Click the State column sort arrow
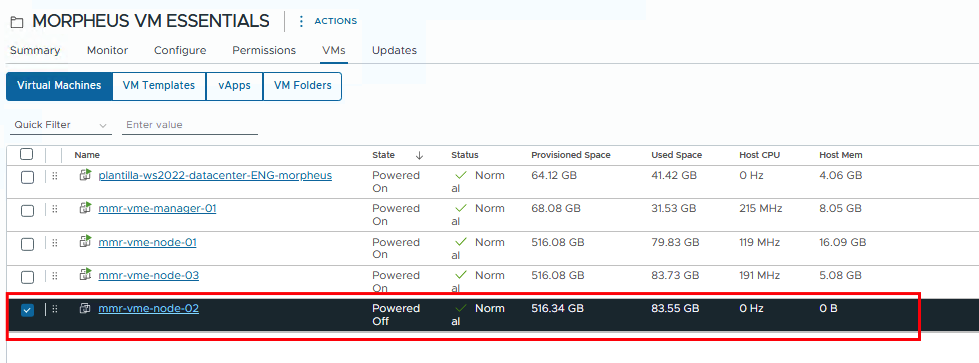 point(420,155)
